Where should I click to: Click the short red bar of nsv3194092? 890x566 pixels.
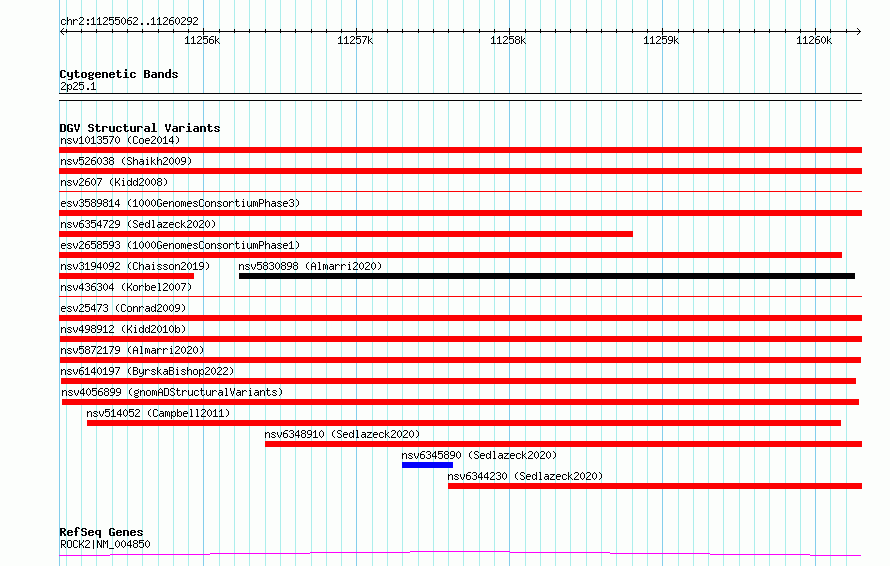click(x=127, y=276)
